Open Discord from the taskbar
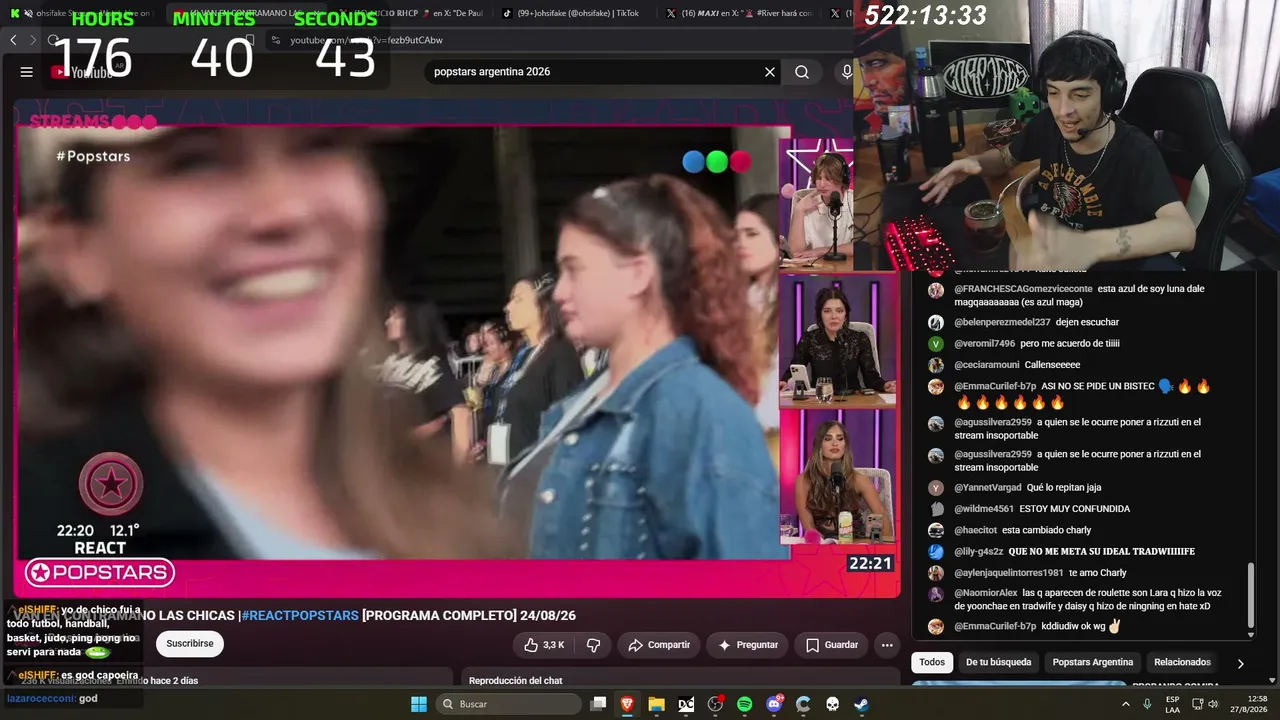Viewport: 1280px width, 720px height. coord(774,704)
